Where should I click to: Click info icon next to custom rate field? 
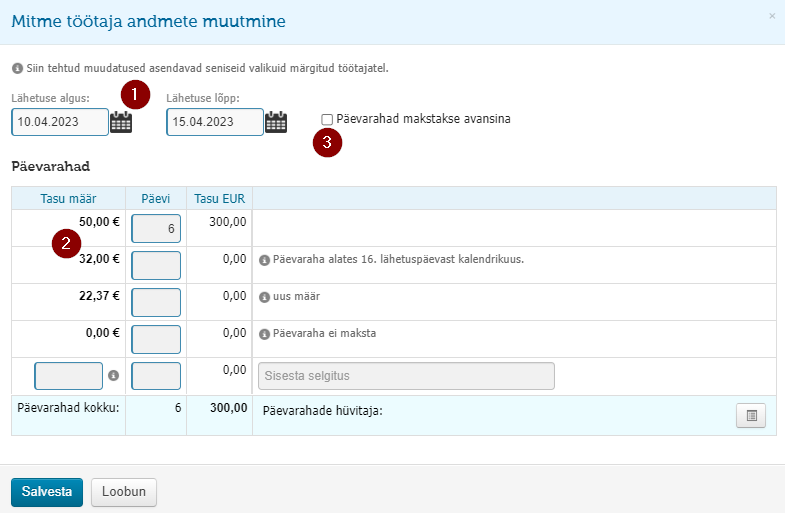(114, 375)
